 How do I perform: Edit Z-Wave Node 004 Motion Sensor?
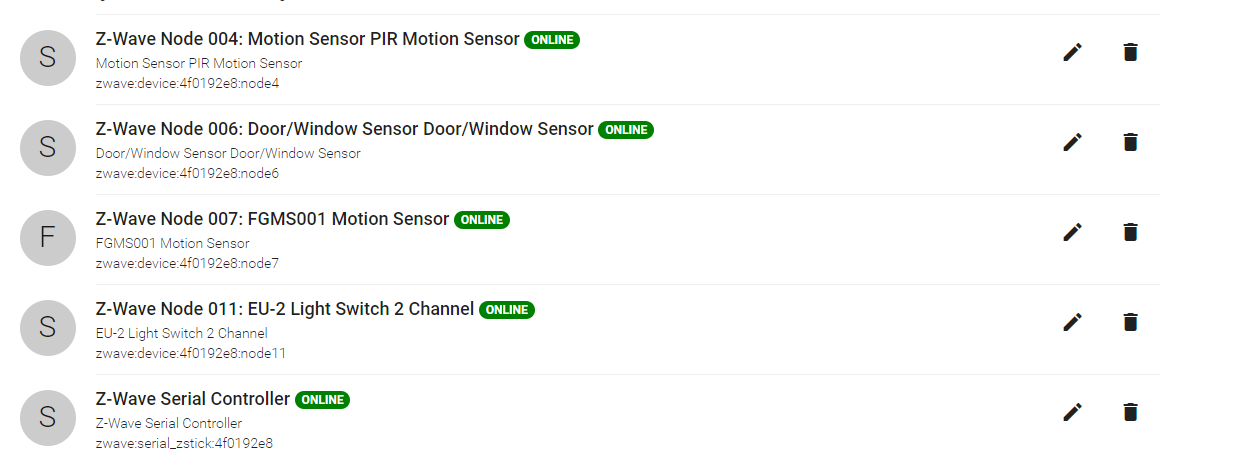(x=1072, y=52)
